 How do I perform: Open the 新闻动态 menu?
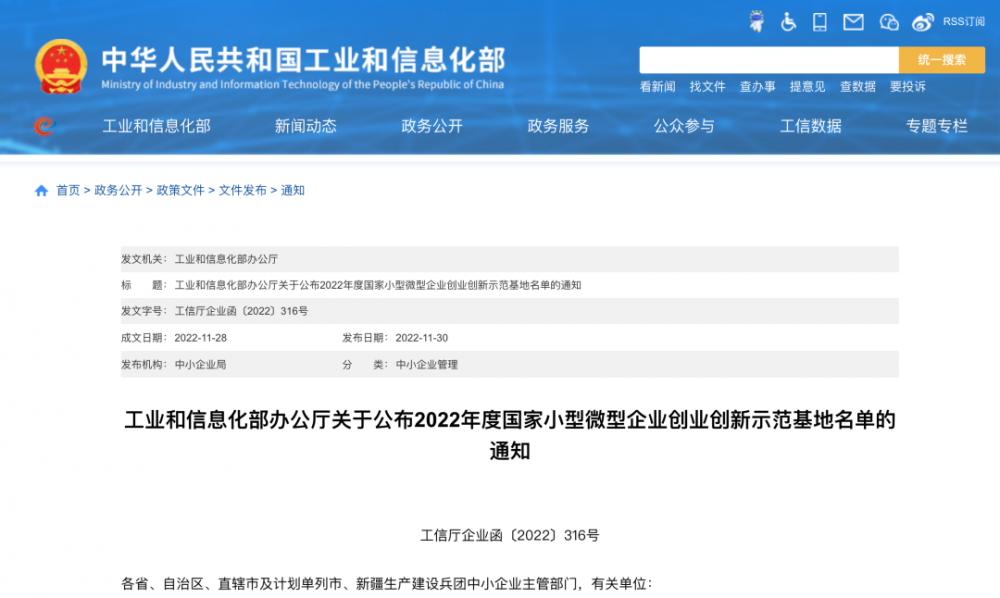click(x=304, y=126)
